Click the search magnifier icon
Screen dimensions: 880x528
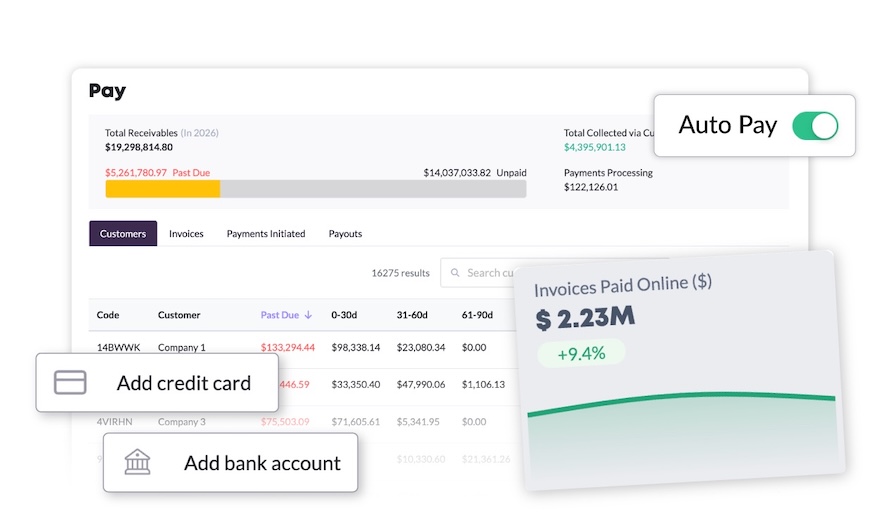455,273
